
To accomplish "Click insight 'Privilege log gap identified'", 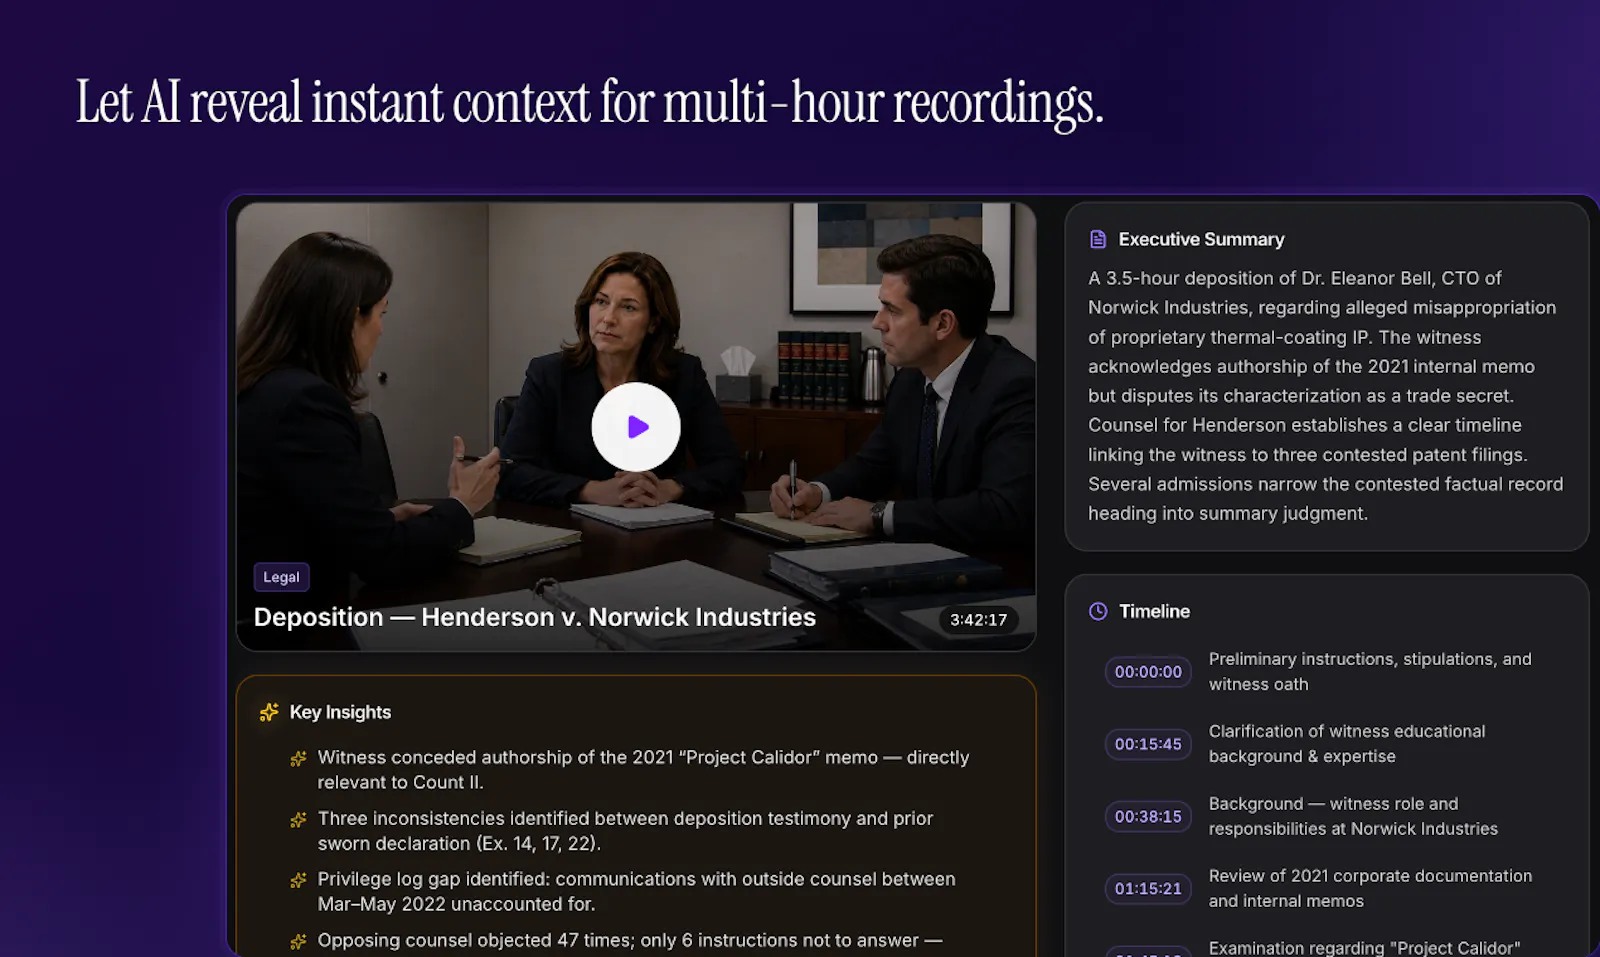I will (x=636, y=892).
